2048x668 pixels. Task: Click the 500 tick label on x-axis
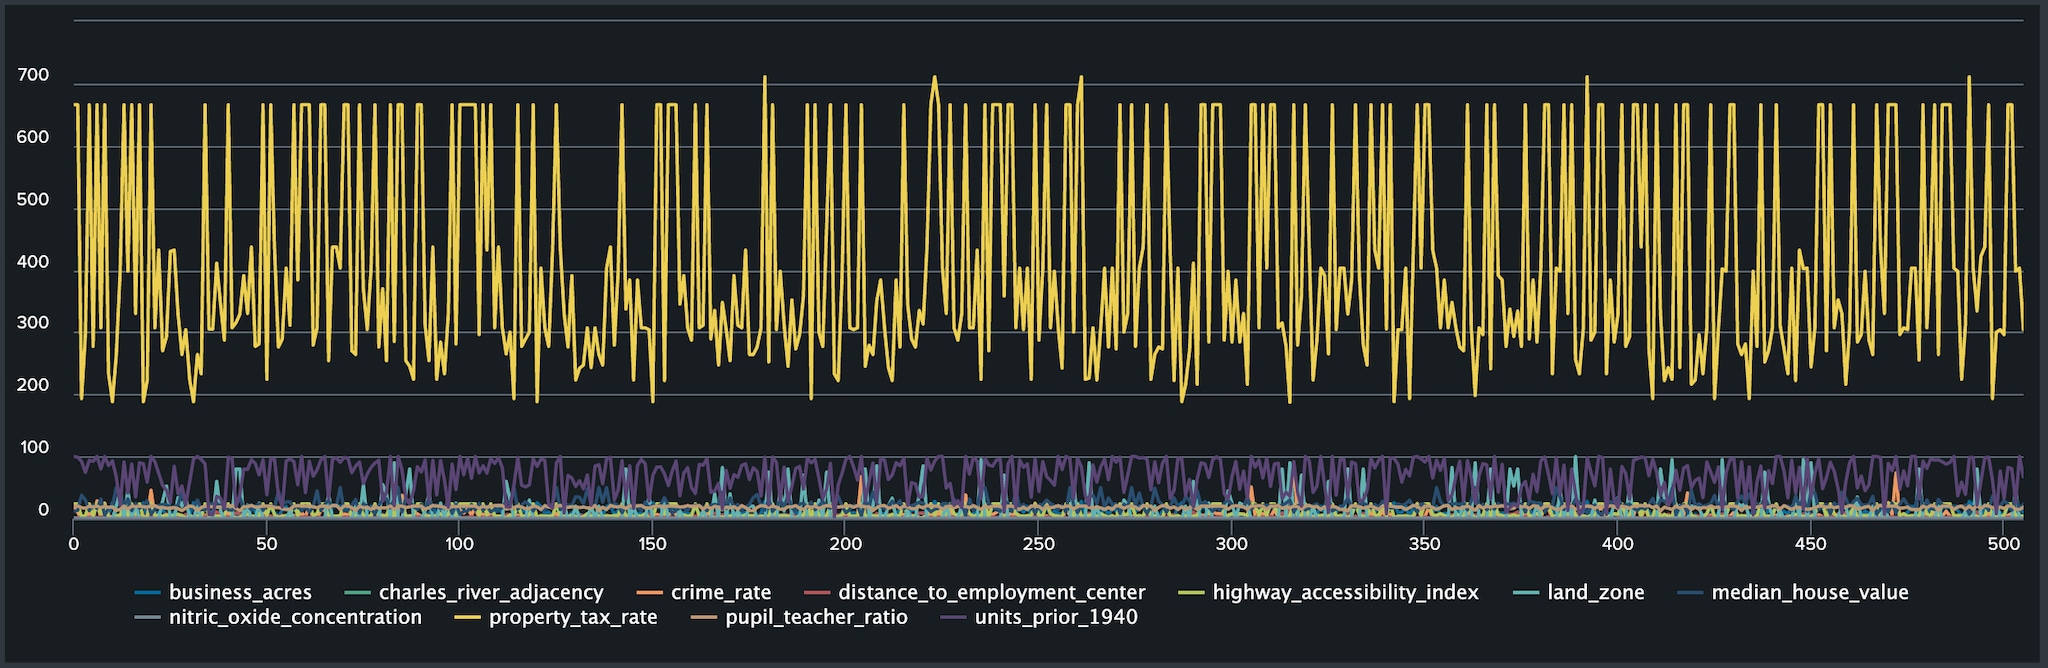coord(2003,544)
